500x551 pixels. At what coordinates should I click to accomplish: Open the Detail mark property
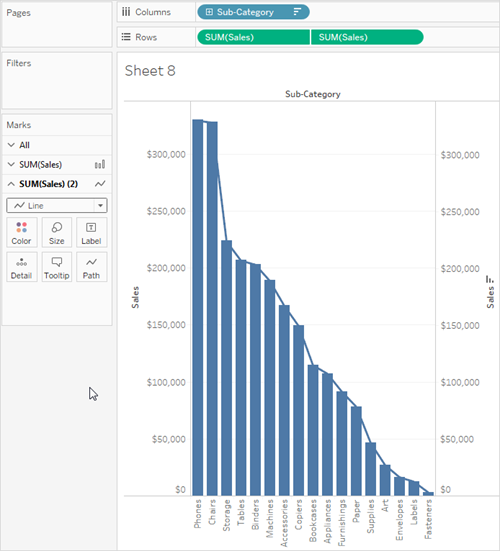pyautogui.click(x=21, y=267)
